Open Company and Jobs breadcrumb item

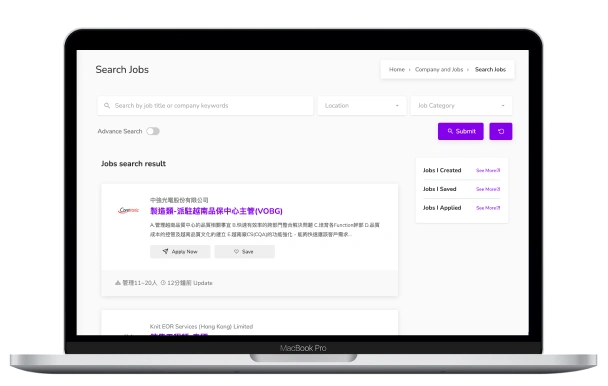439,69
